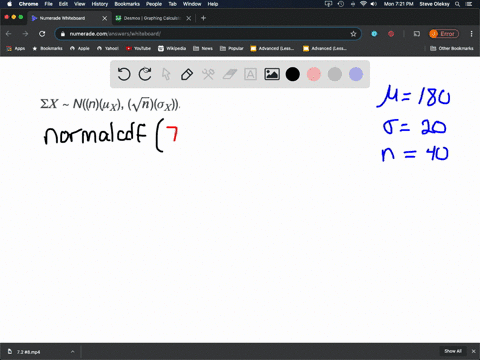Click the red extension icon
Image resolution: width=480 pixels, height=360 pixels.
[x=391, y=34]
